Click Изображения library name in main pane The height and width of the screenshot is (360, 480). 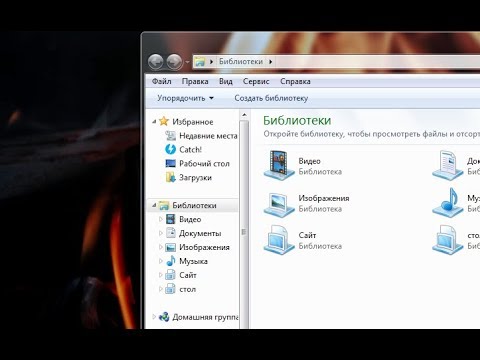pos(324,198)
